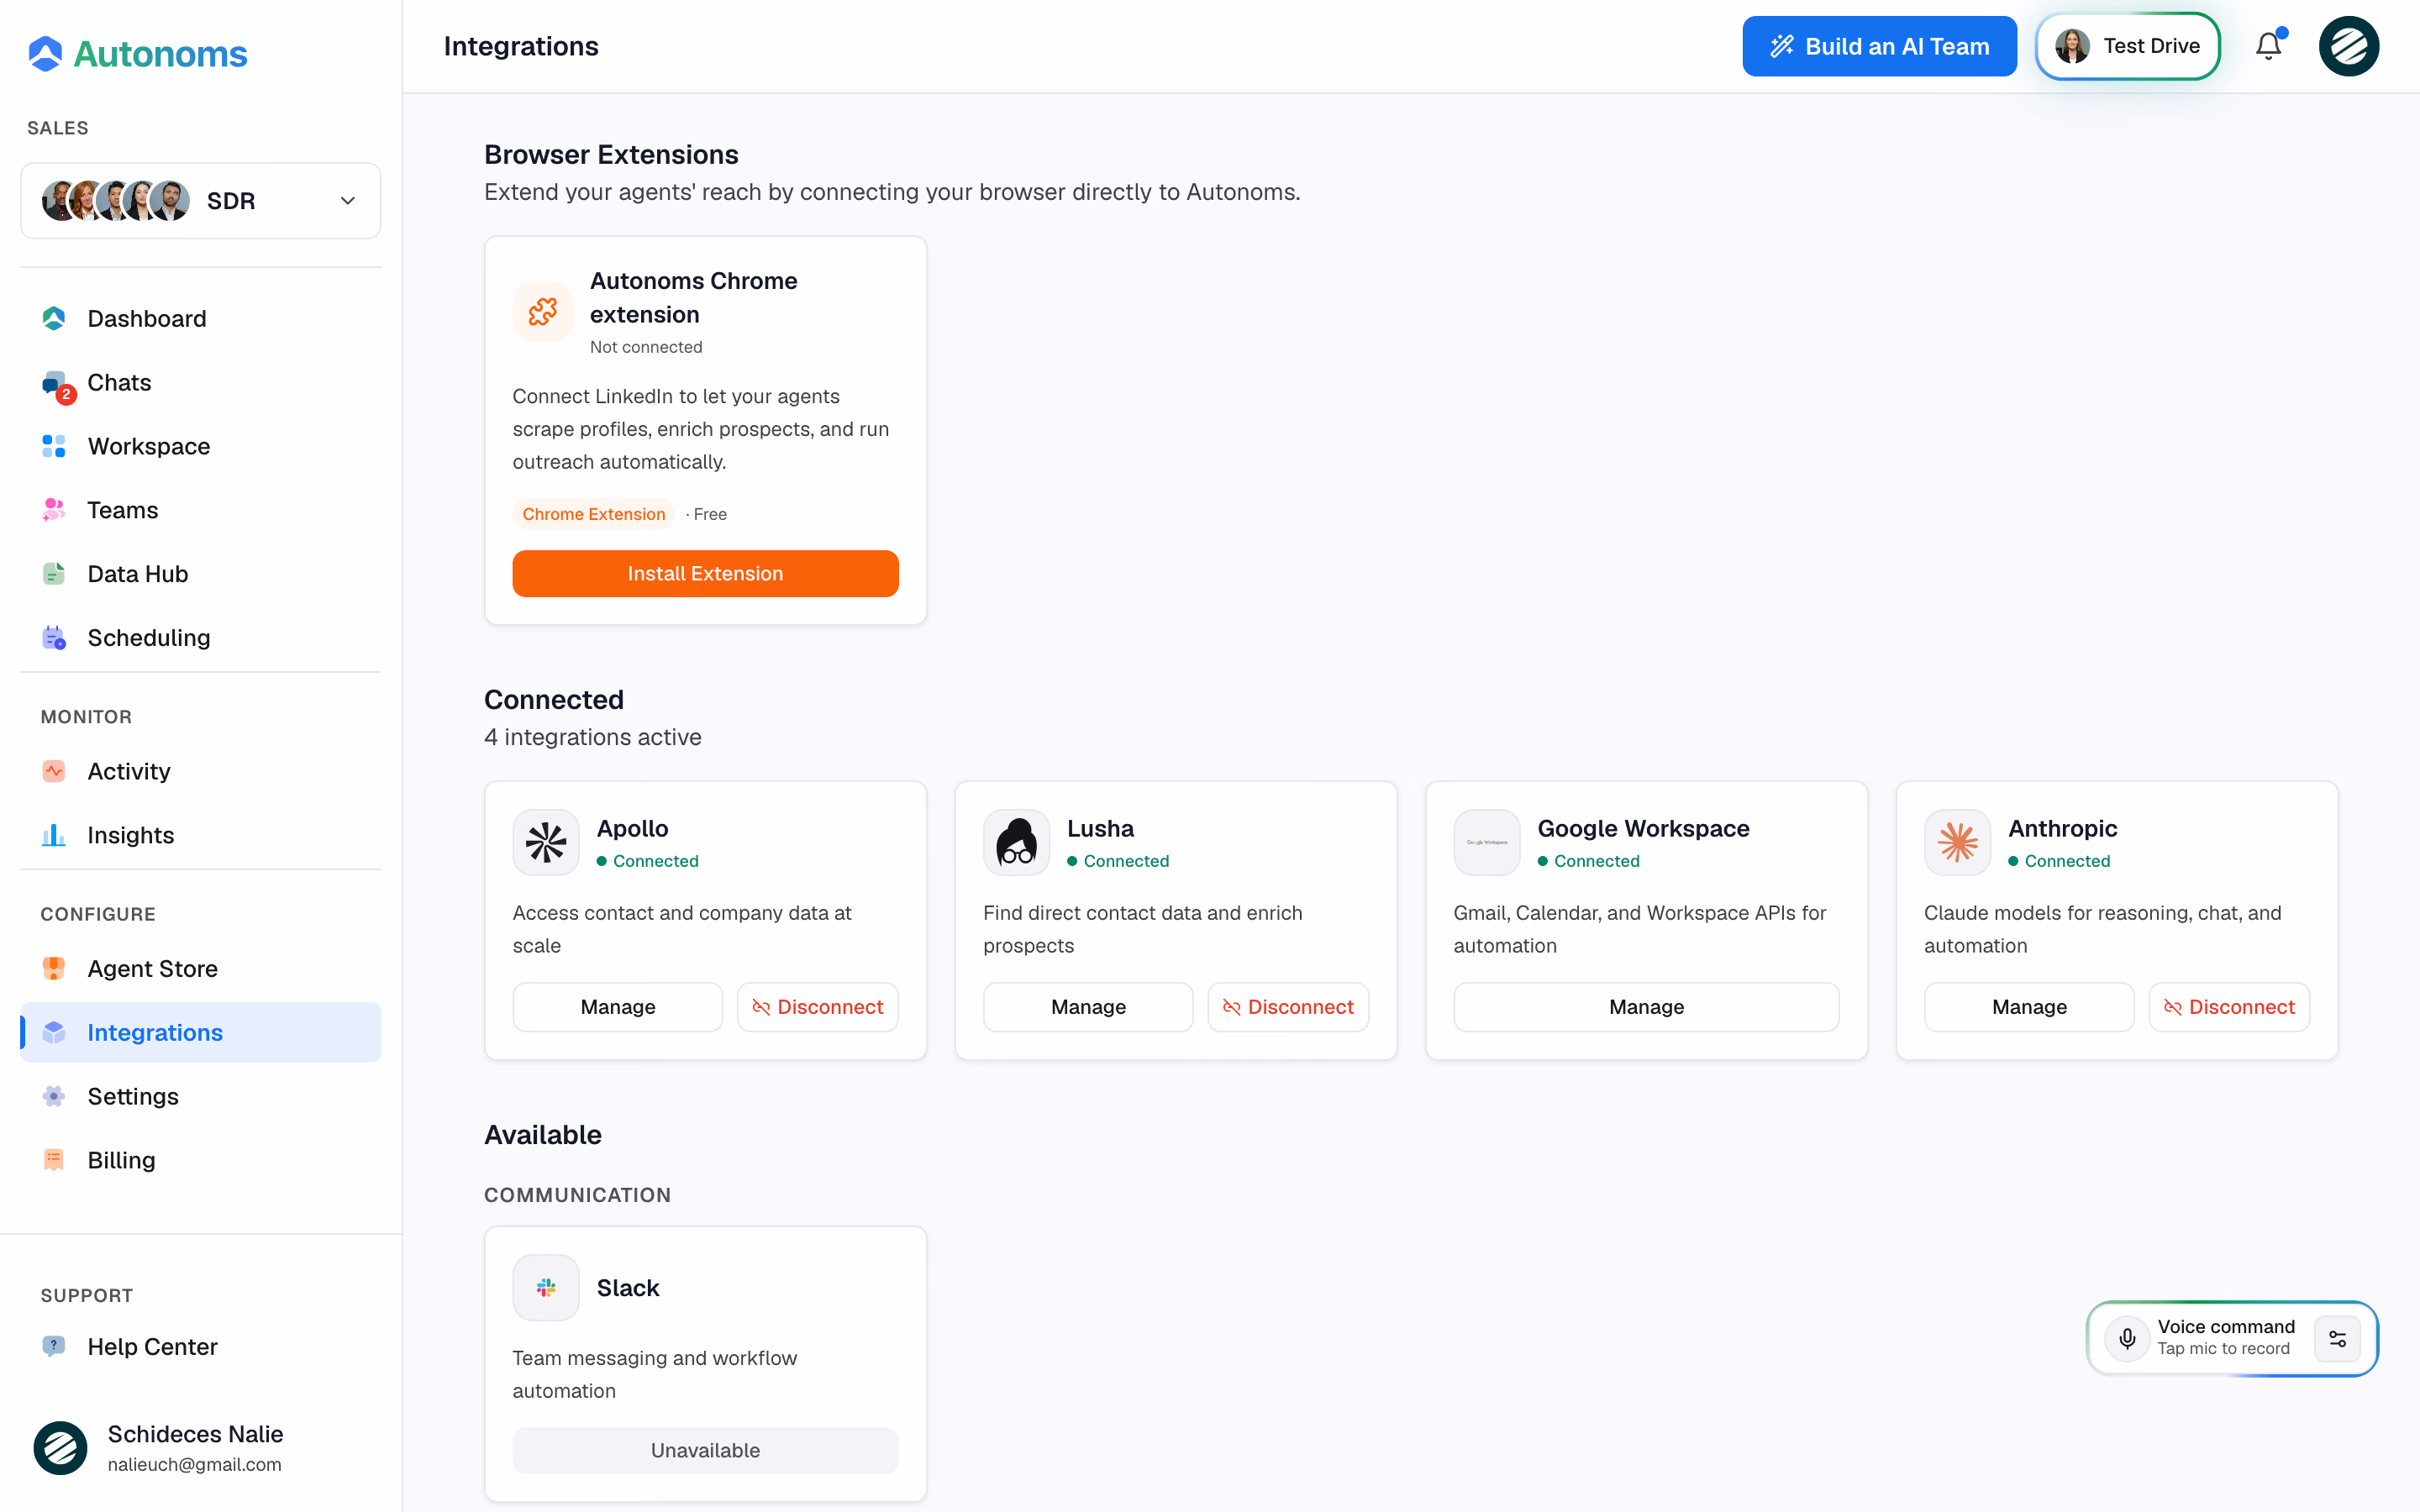Tap the voice command microphone

tap(2128, 1338)
